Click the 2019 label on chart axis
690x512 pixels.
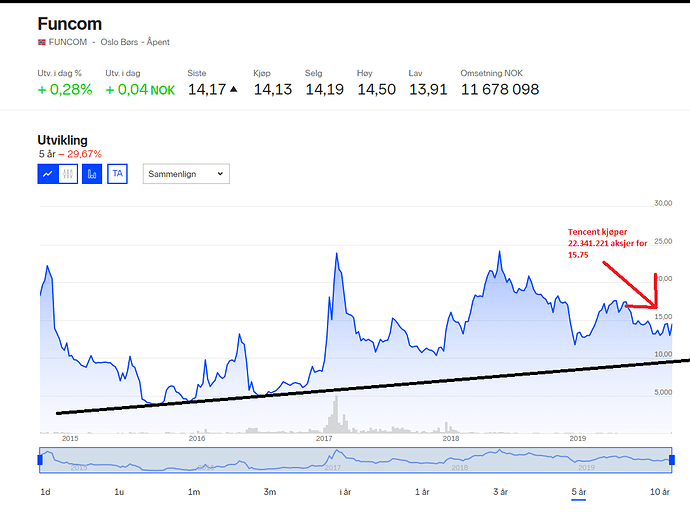[x=577, y=439]
